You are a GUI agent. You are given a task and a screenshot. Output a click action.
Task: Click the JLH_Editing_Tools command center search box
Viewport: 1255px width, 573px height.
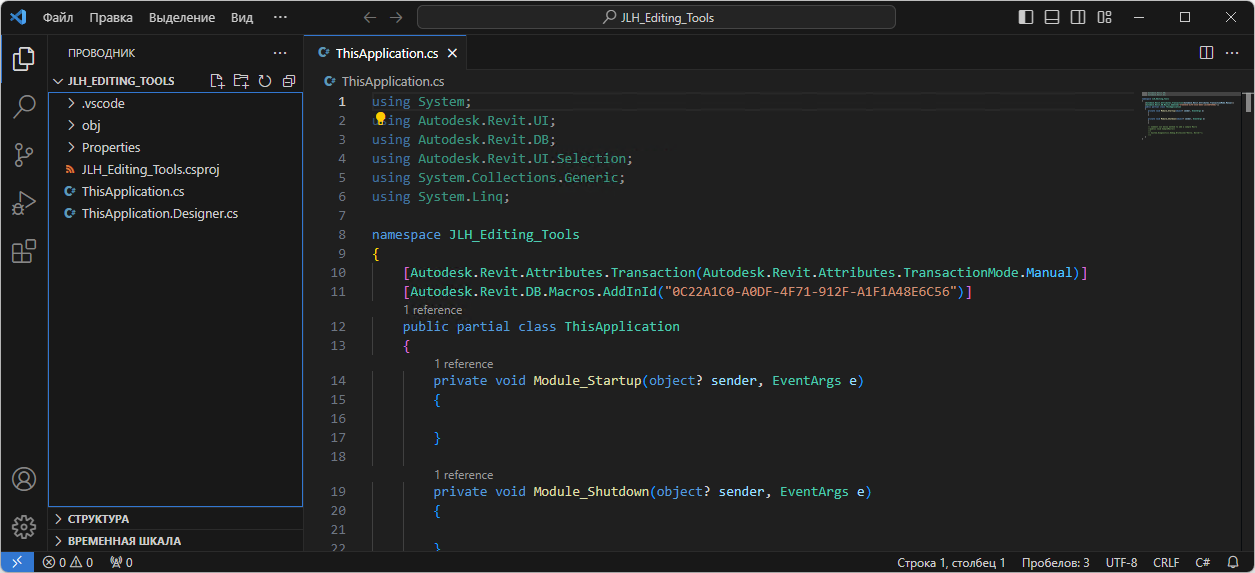(656, 17)
